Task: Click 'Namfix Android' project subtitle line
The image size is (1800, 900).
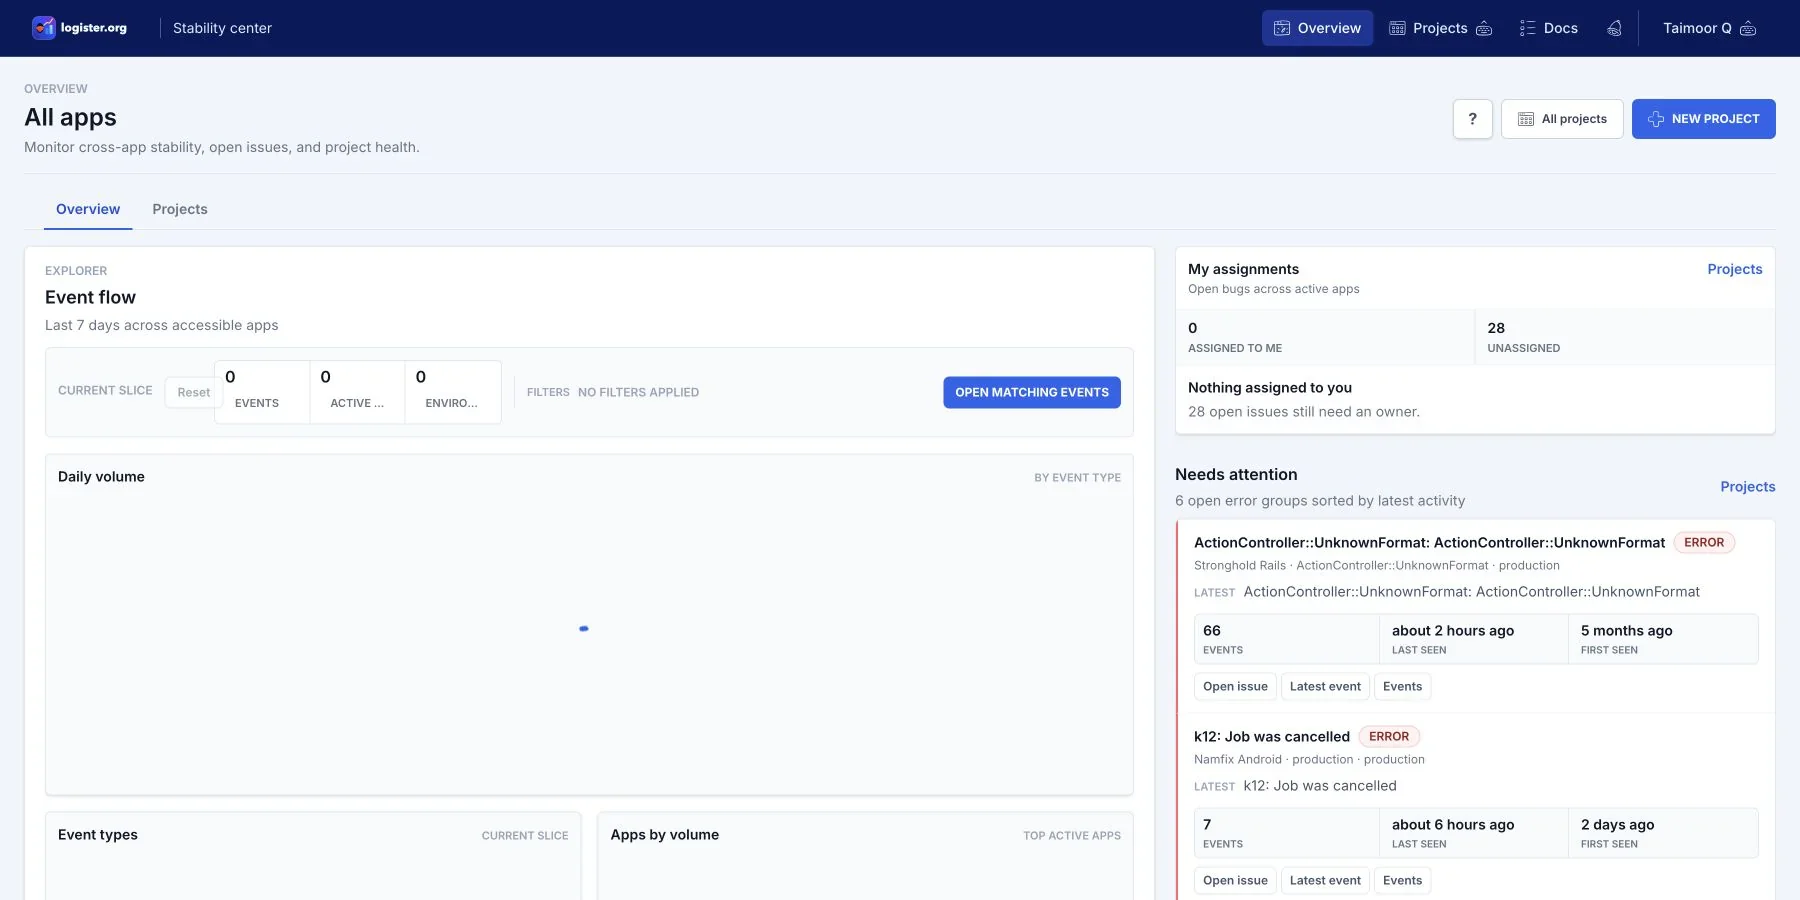Action: click(x=1309, y=760)
